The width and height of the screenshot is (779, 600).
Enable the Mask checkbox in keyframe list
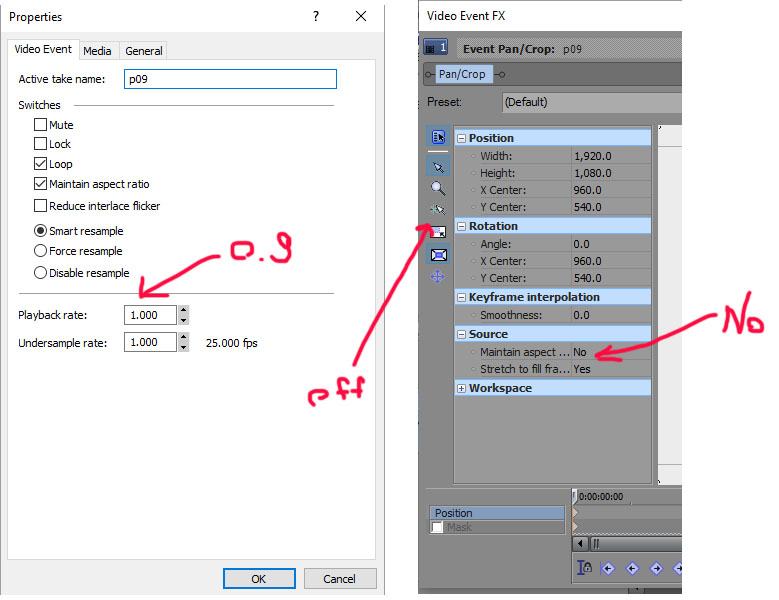437,527
